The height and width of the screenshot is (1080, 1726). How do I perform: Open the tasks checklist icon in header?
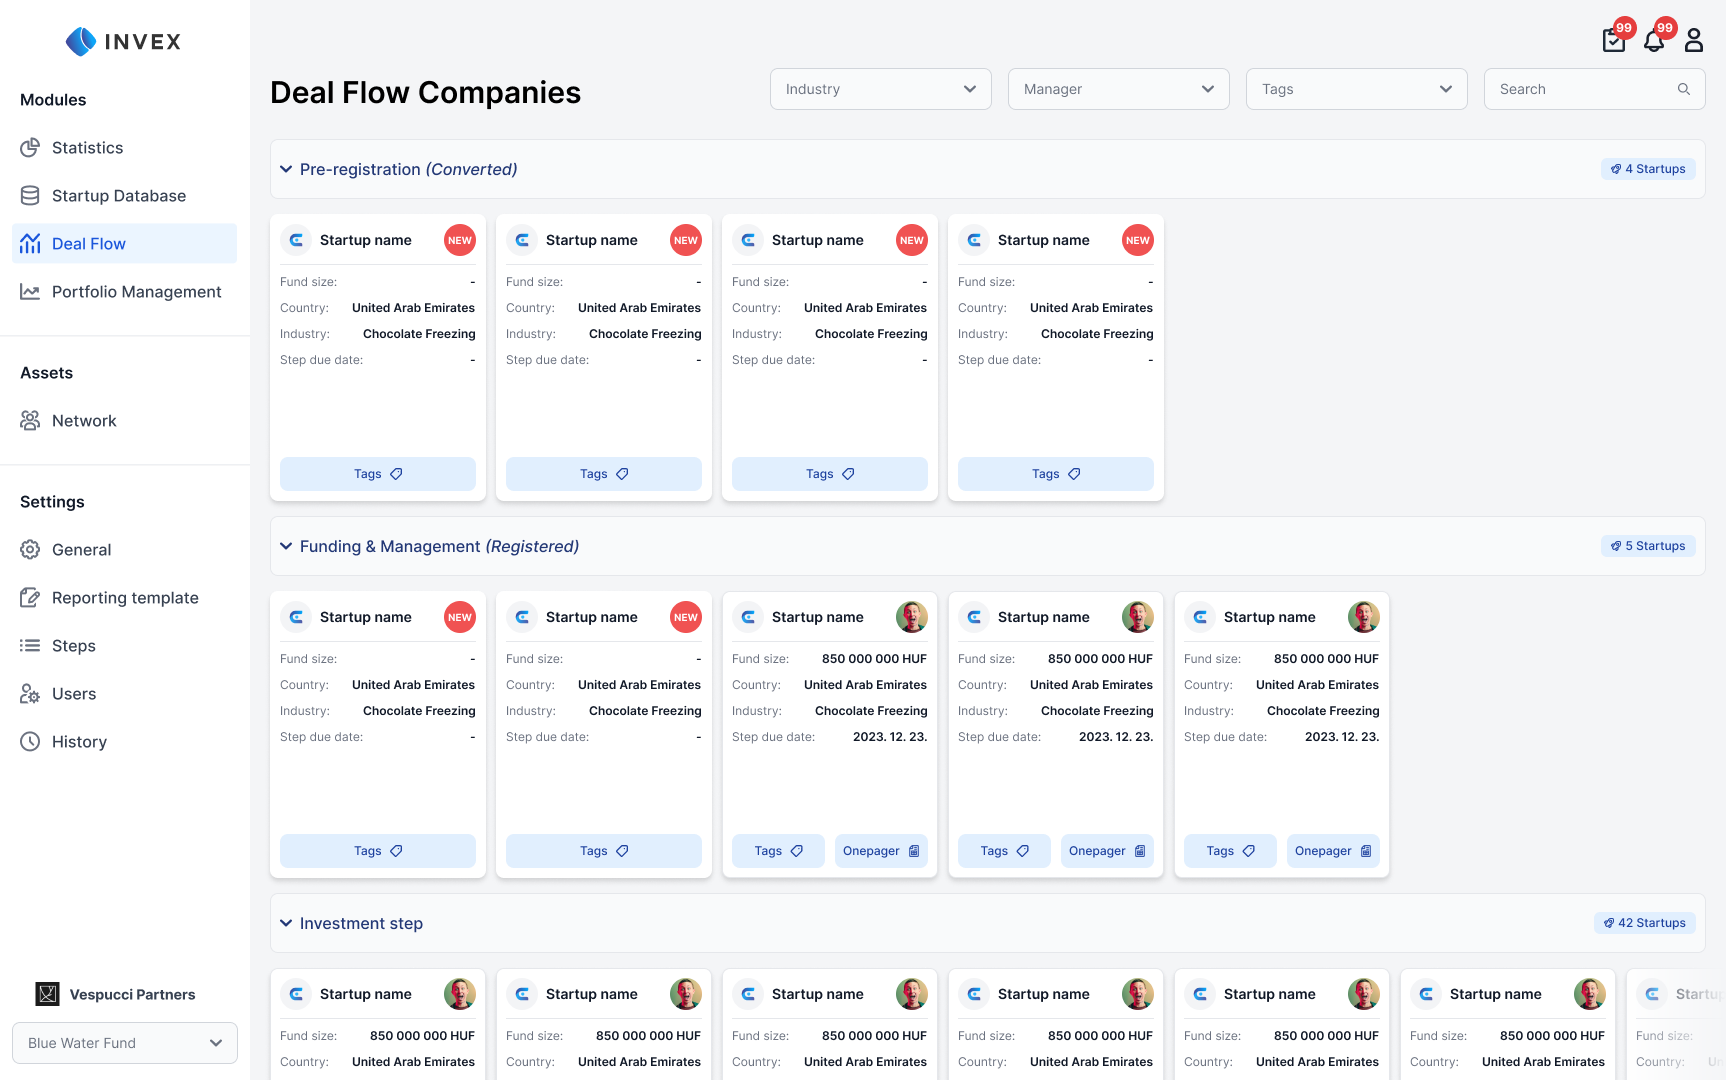click(1613, 41)
